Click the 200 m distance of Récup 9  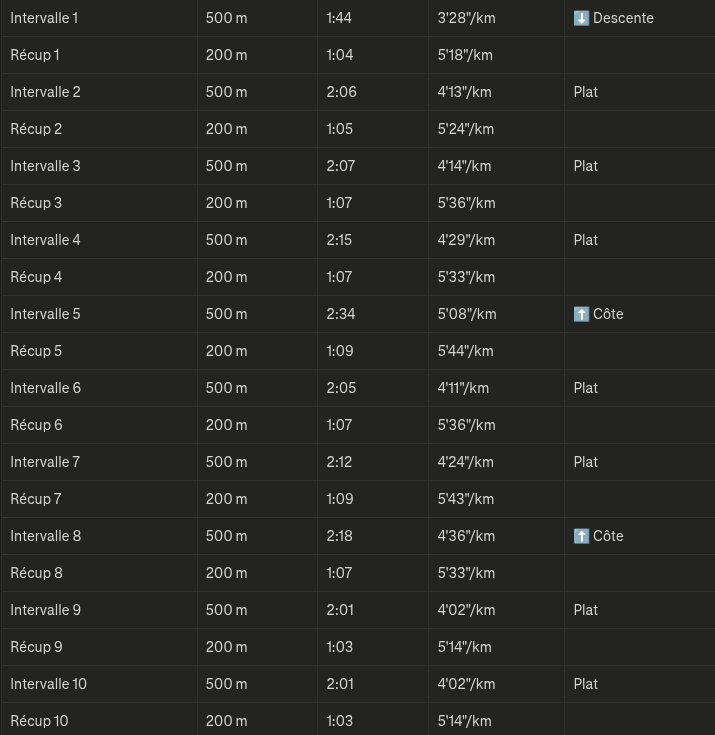coord(226,647)
